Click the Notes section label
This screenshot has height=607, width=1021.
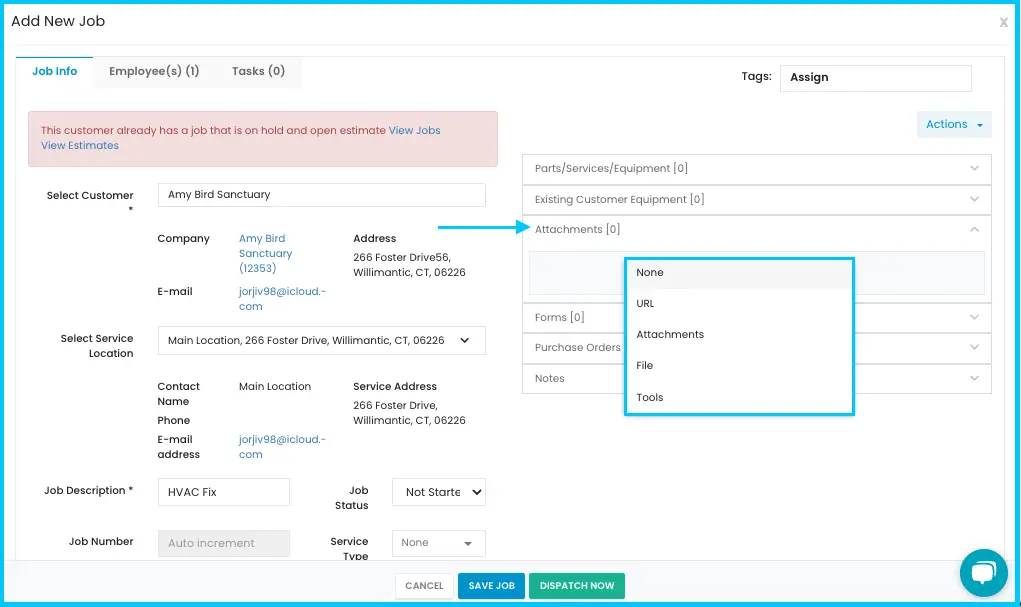tap(550, 378)
